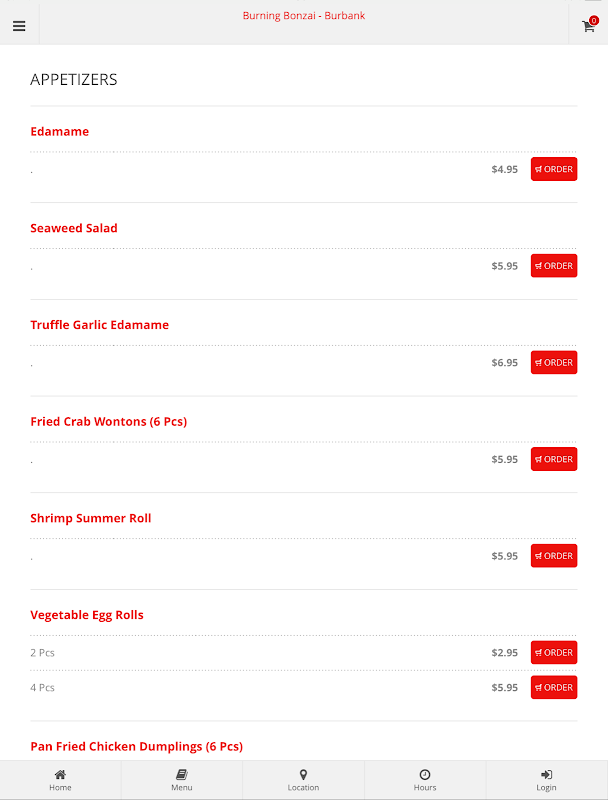Select Pan Fried Chicken Dumplings title
608x800 pixels.
(x=137, y=746)
